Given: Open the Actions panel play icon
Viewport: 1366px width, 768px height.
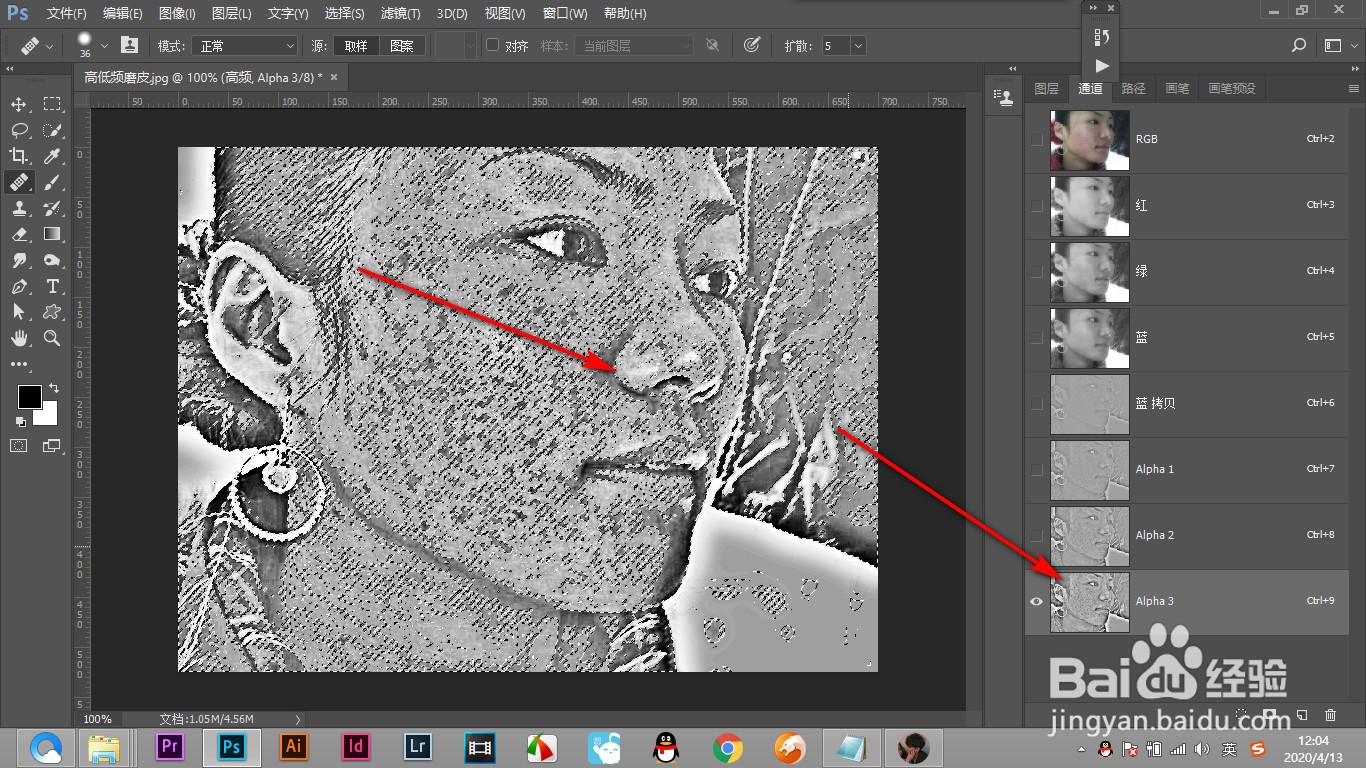Looking at the screenshot, I should tap(1102, 66).
